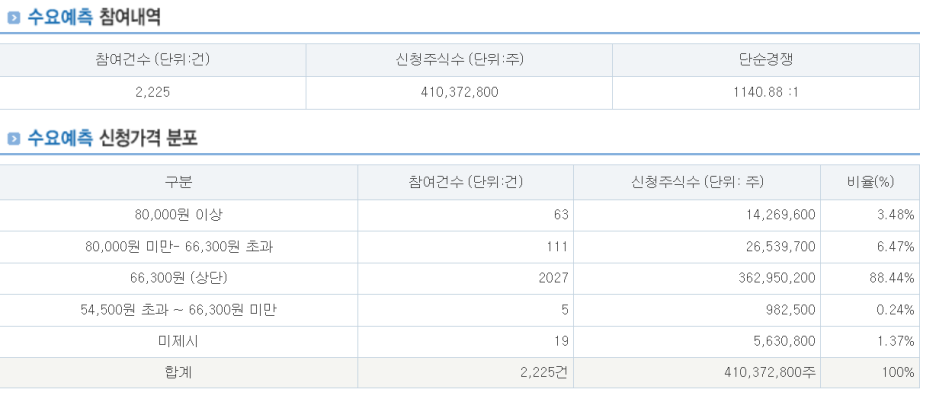Click the 비율(%) column header

pos(870,182)
